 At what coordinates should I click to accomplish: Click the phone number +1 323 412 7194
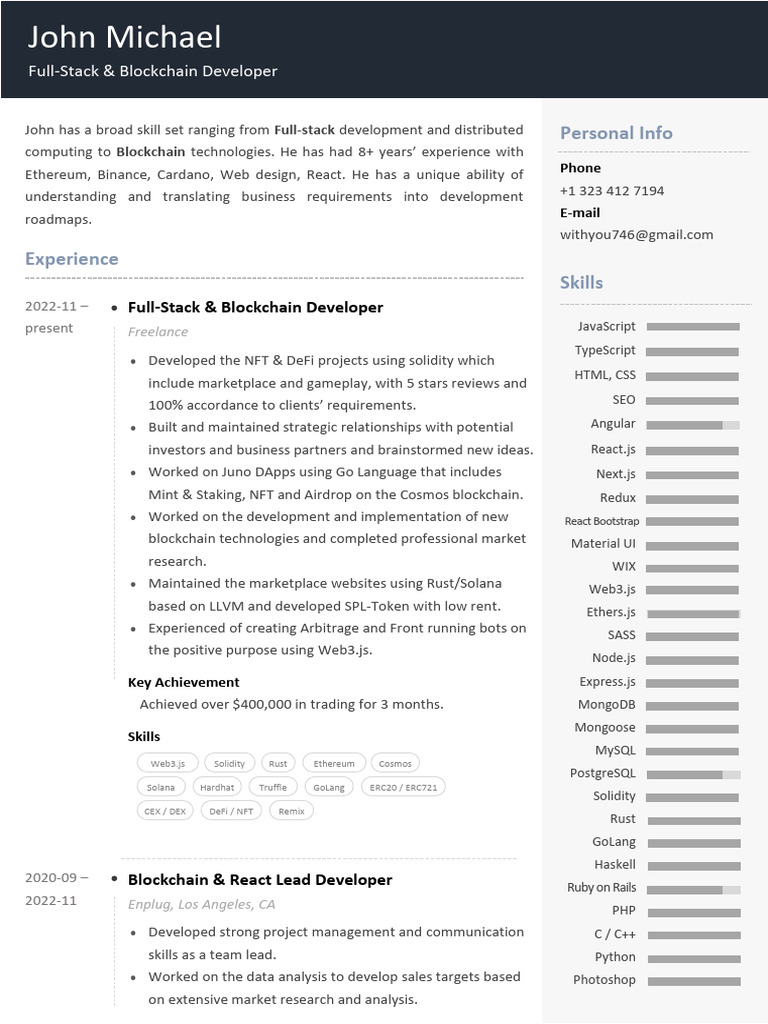point(611,191)
